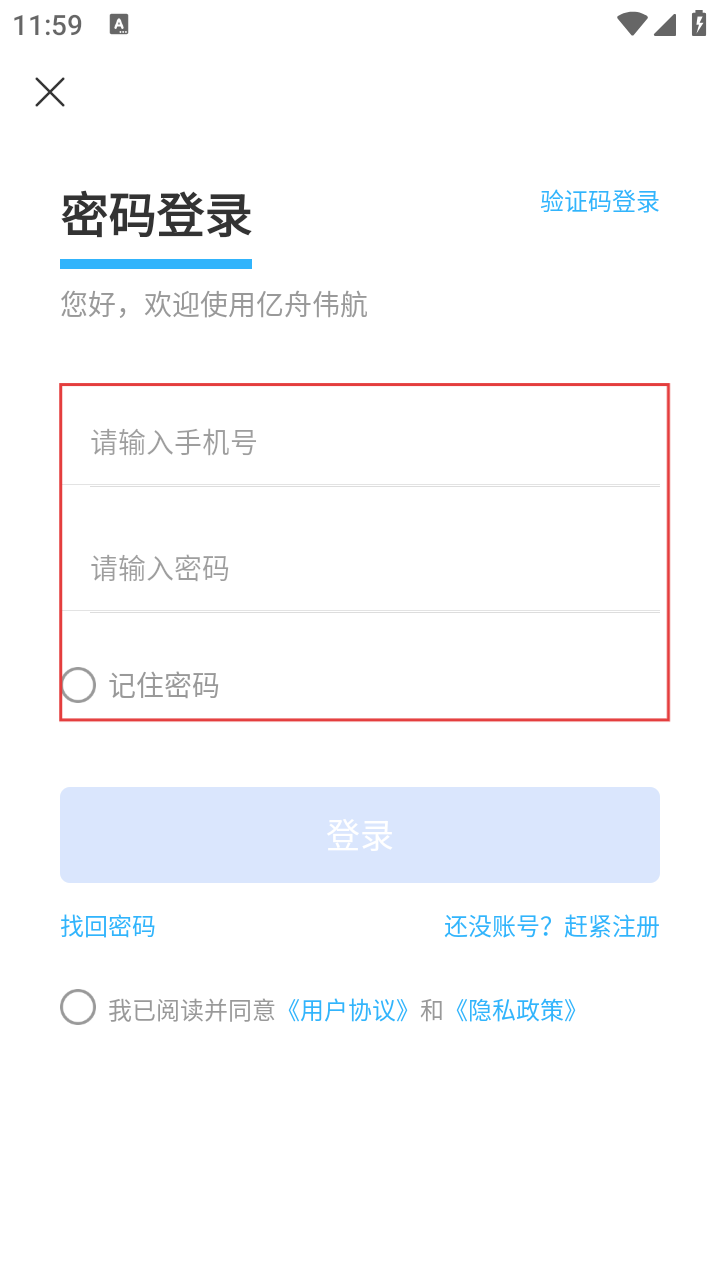
Task: Open the 《用户协议》 link
Action: (x=347, y=1010)
